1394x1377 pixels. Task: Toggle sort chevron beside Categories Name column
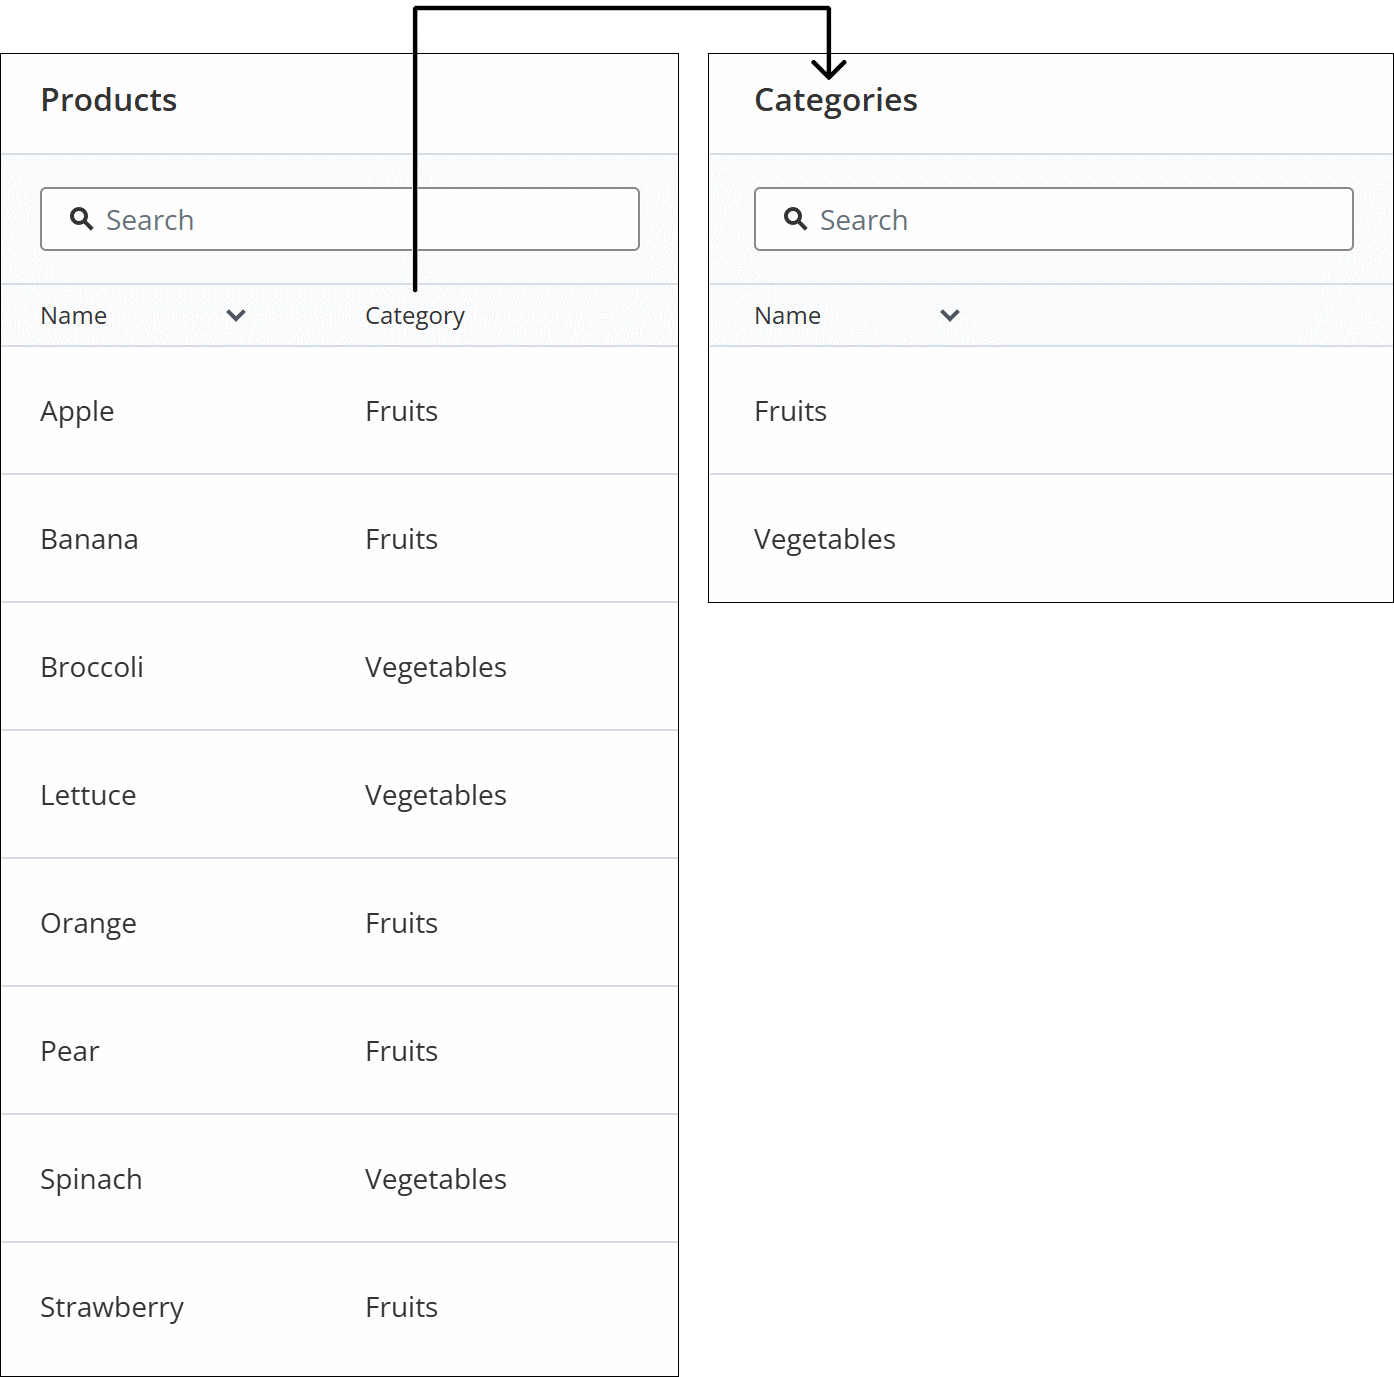[x=950, y=316]
